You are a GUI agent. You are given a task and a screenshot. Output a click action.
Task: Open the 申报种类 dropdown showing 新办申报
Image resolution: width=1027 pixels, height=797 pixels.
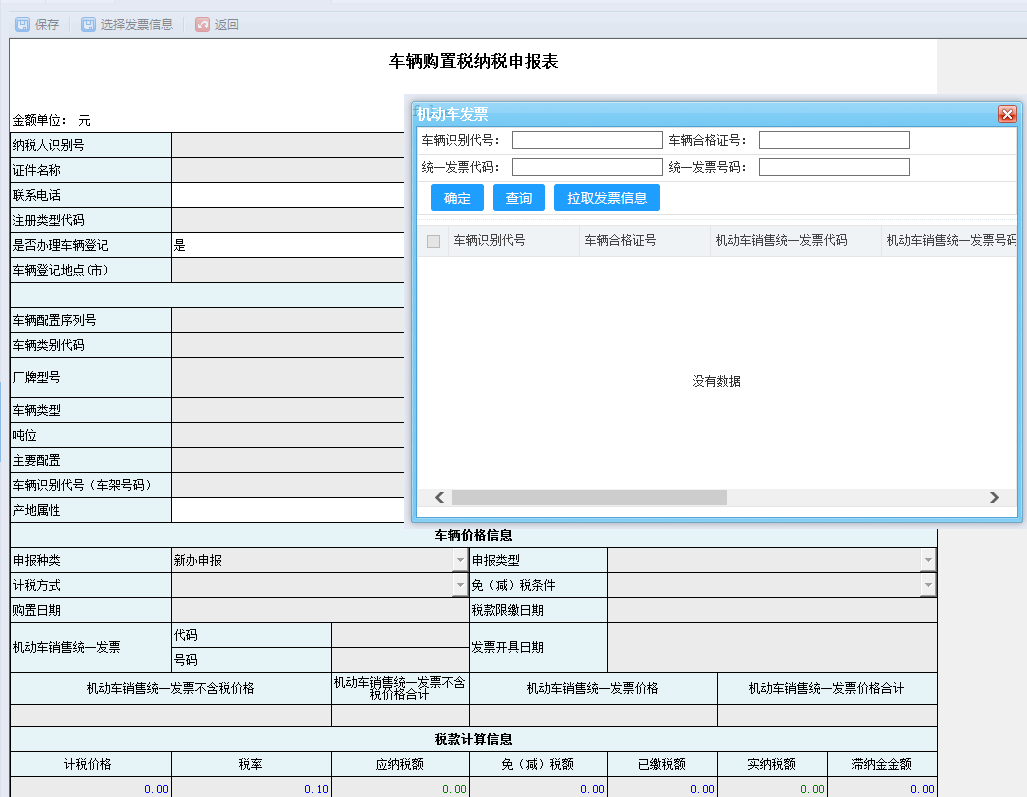click(458, 560)
